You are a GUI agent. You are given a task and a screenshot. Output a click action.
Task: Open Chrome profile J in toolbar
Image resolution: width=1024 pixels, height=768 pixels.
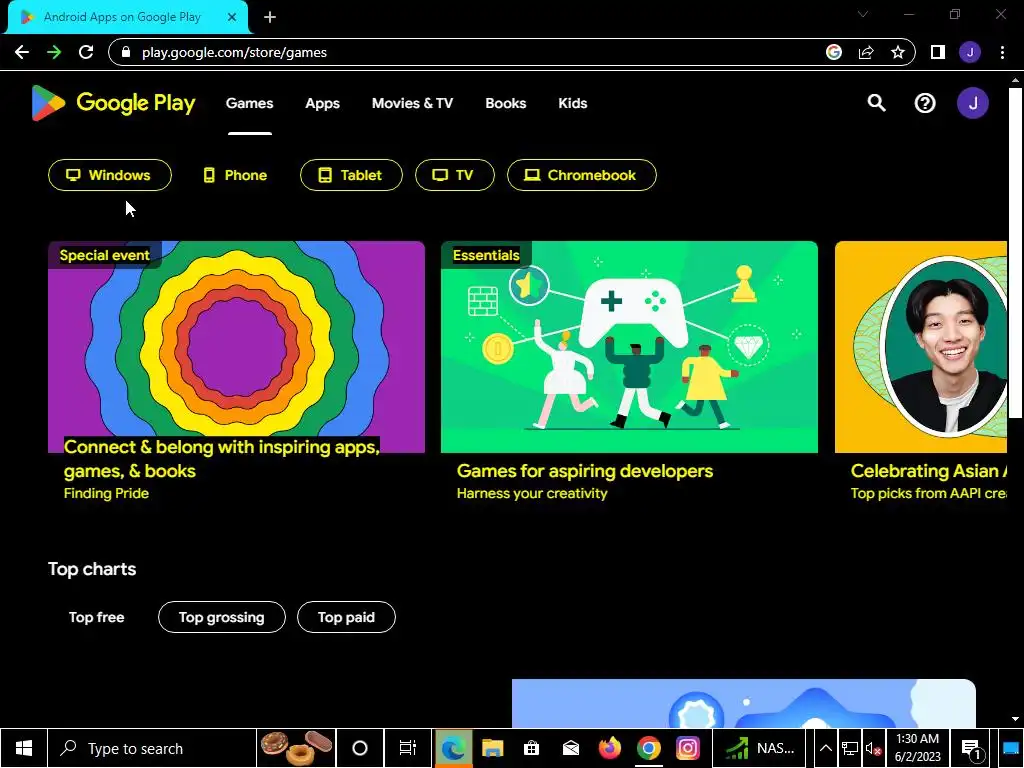(x=970, y=52)
